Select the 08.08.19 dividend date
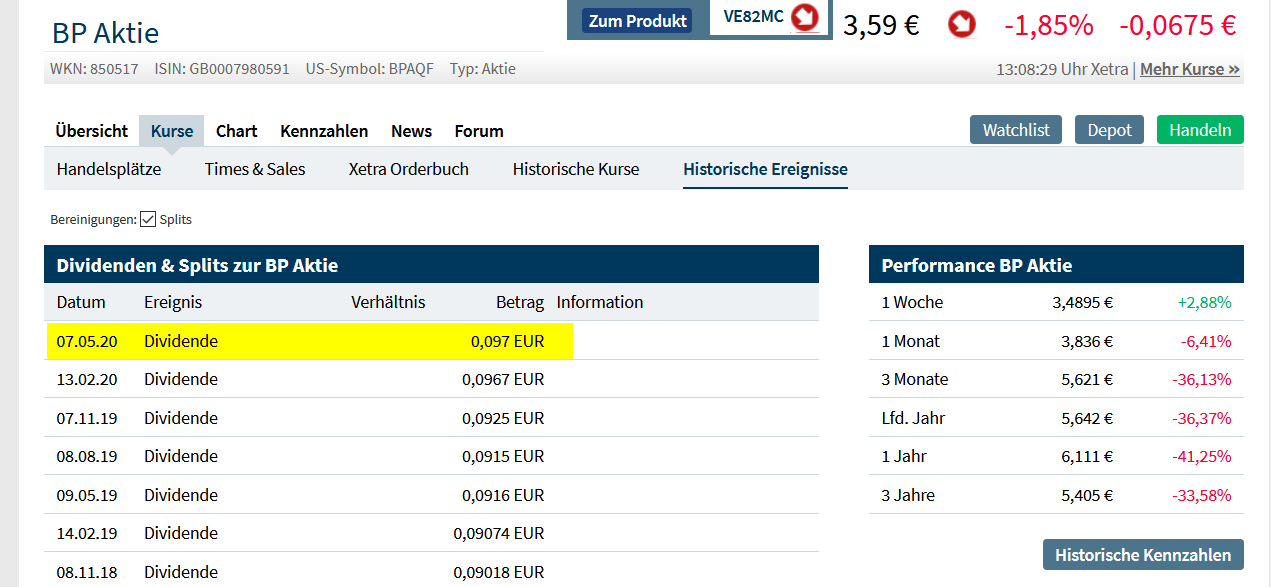 click(x=87, y=456)
